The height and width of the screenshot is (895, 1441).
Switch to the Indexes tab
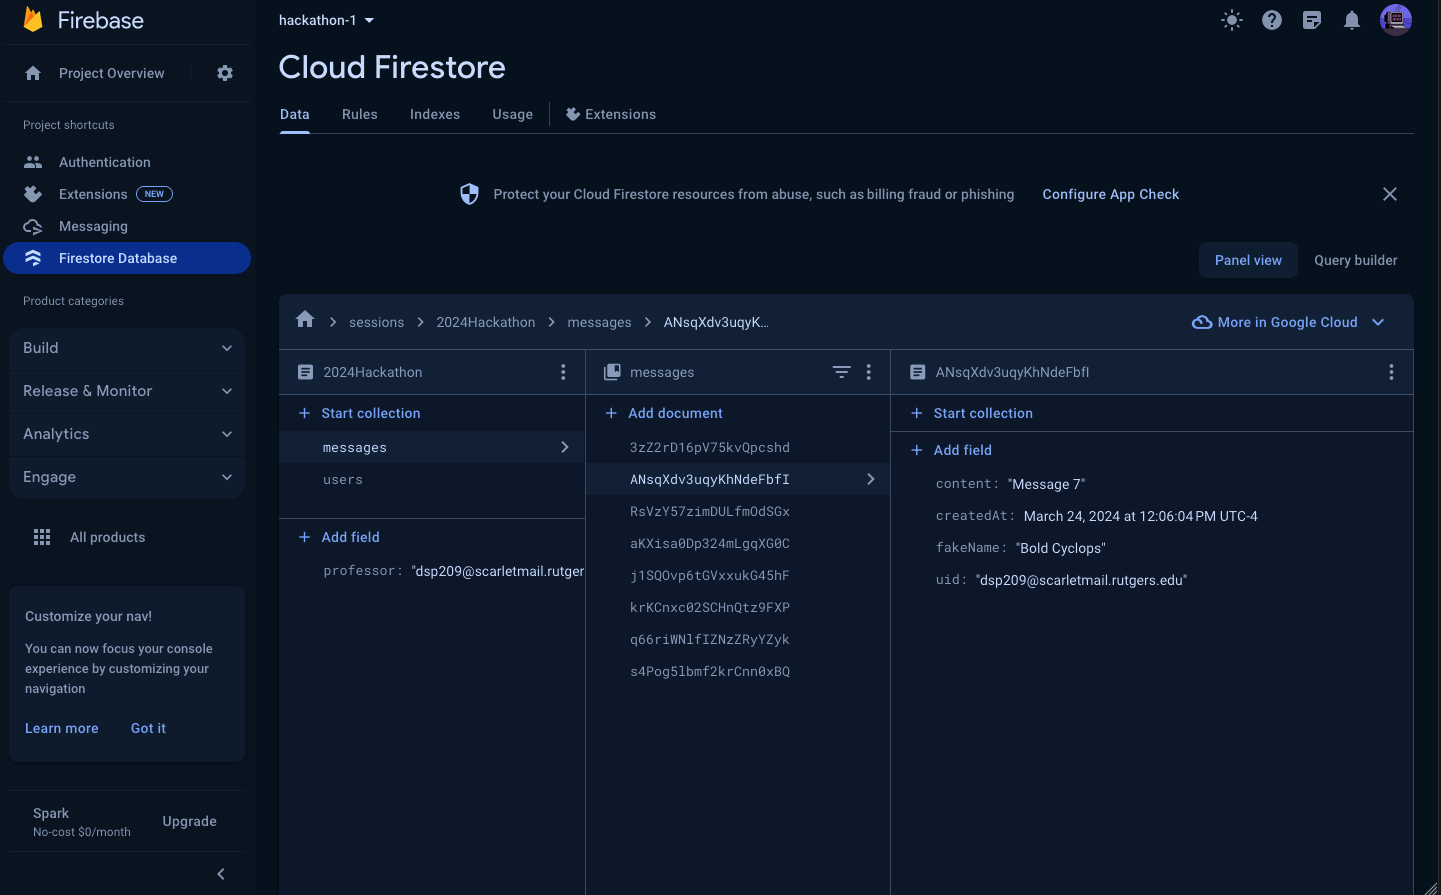(x=435, y=114)
